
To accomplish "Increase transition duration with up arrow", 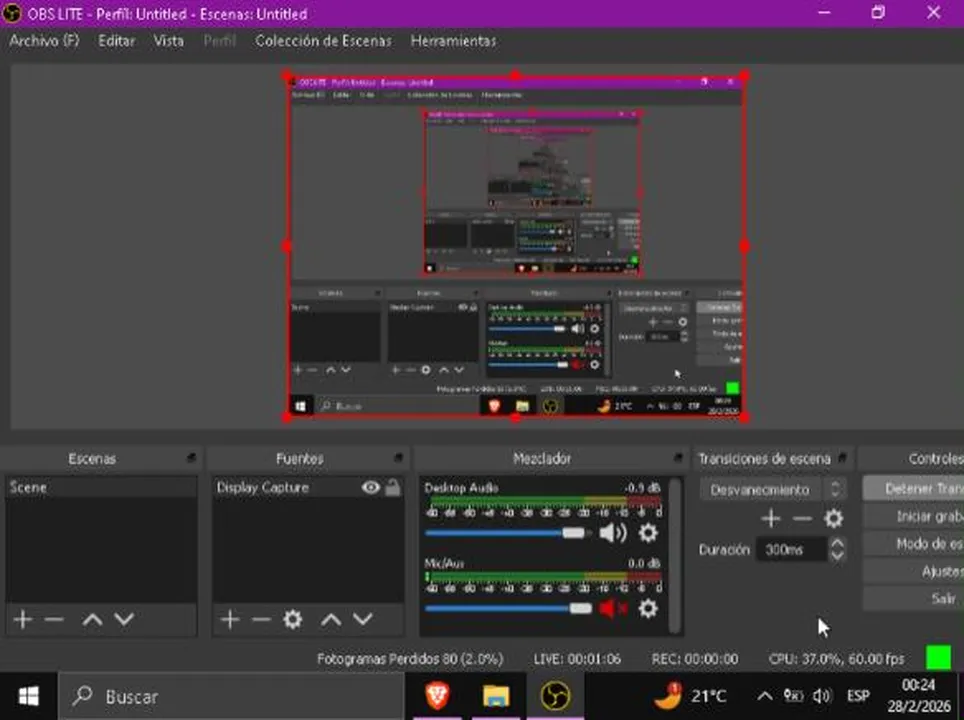I will point(837,543).
